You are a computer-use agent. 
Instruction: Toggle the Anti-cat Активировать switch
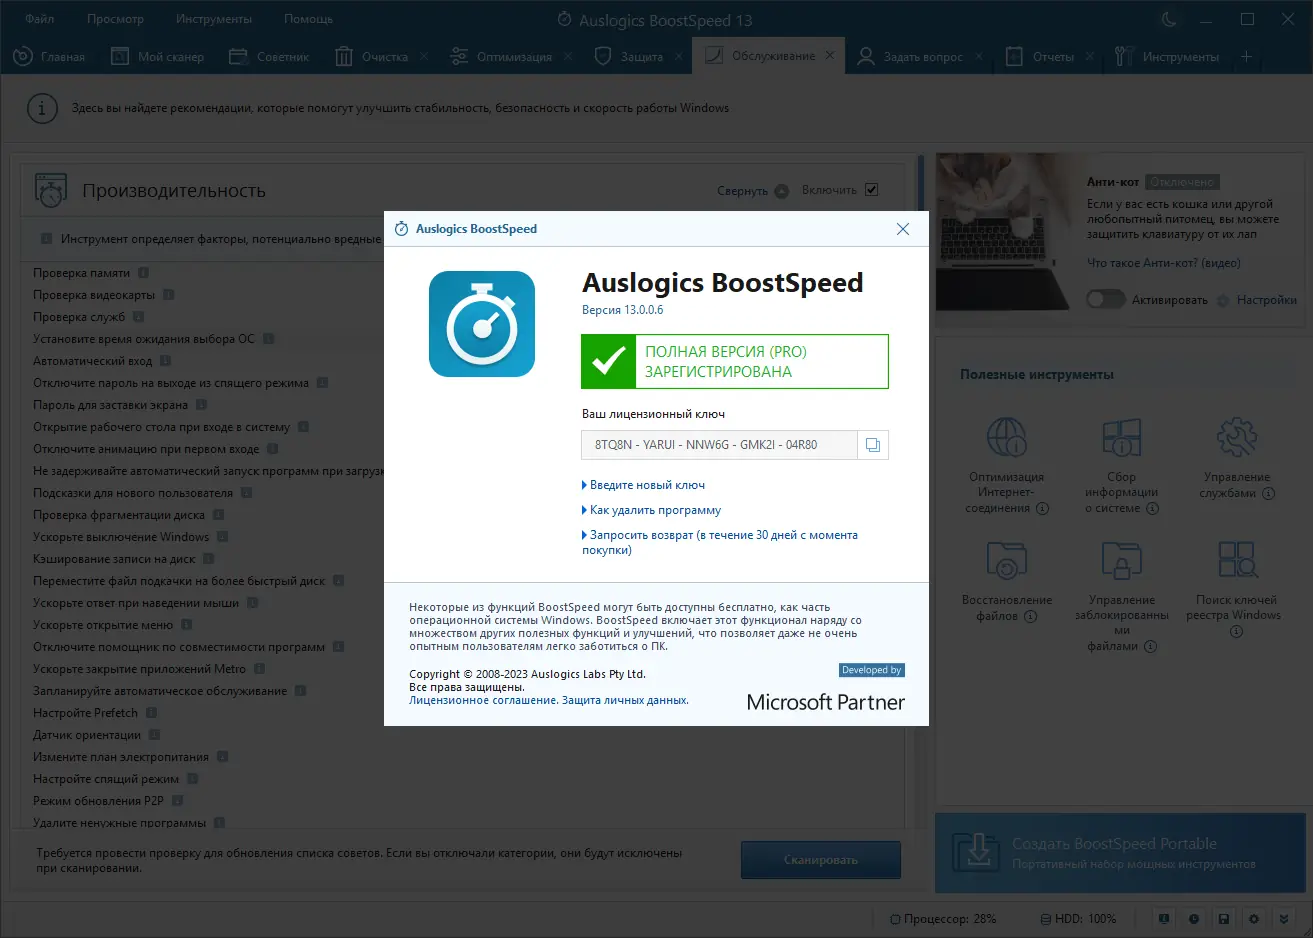coord(1105,300)
